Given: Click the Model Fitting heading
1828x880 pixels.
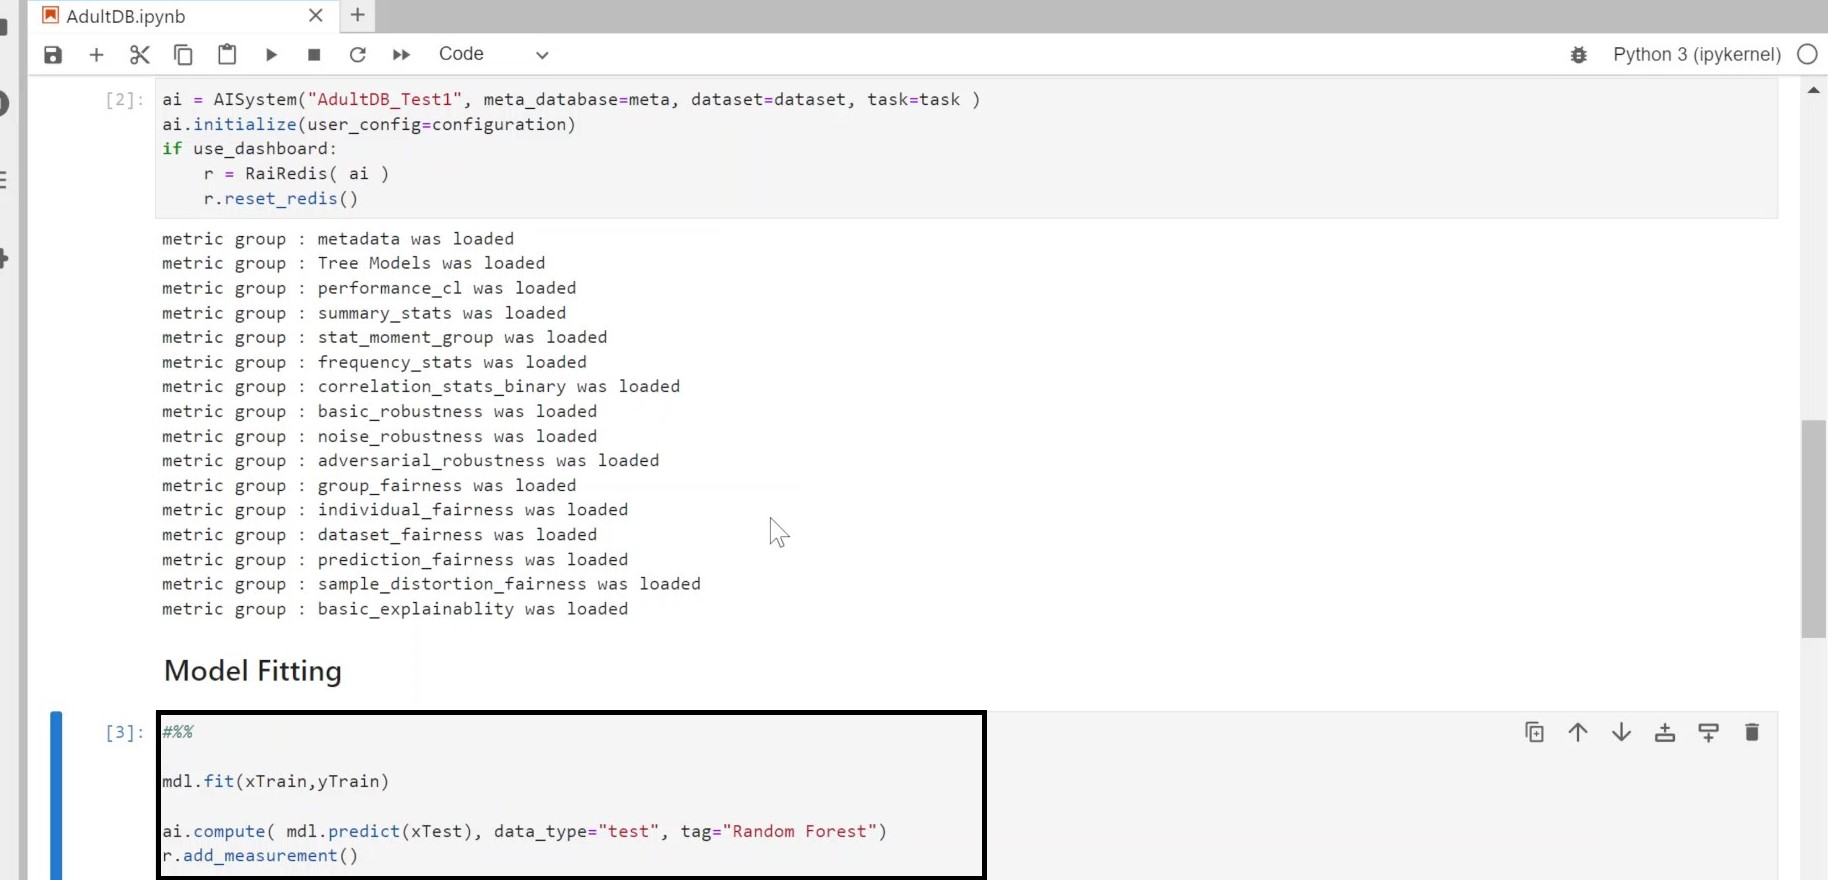Looking at the screenshot, I should pyautogui.click(x=253, y=670).
